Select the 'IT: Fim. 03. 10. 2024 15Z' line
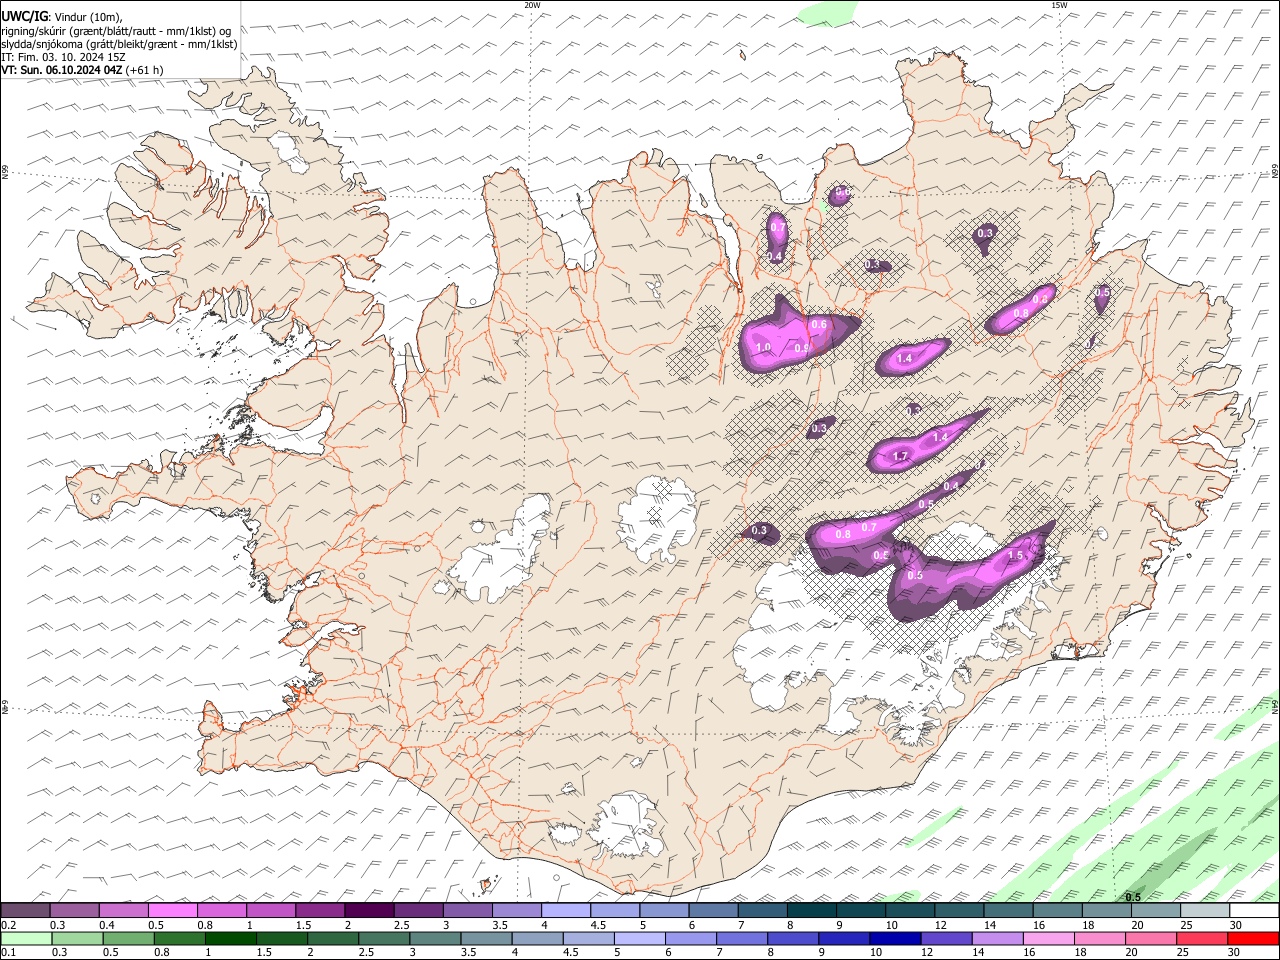 click(63, 57)
